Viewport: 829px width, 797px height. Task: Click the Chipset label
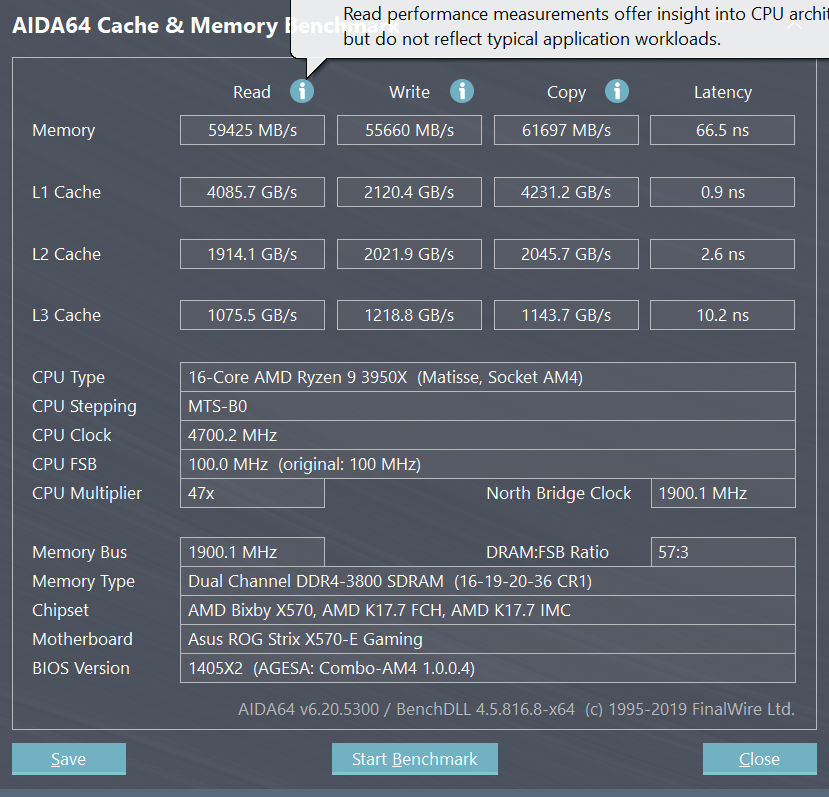tap(60, 611)
